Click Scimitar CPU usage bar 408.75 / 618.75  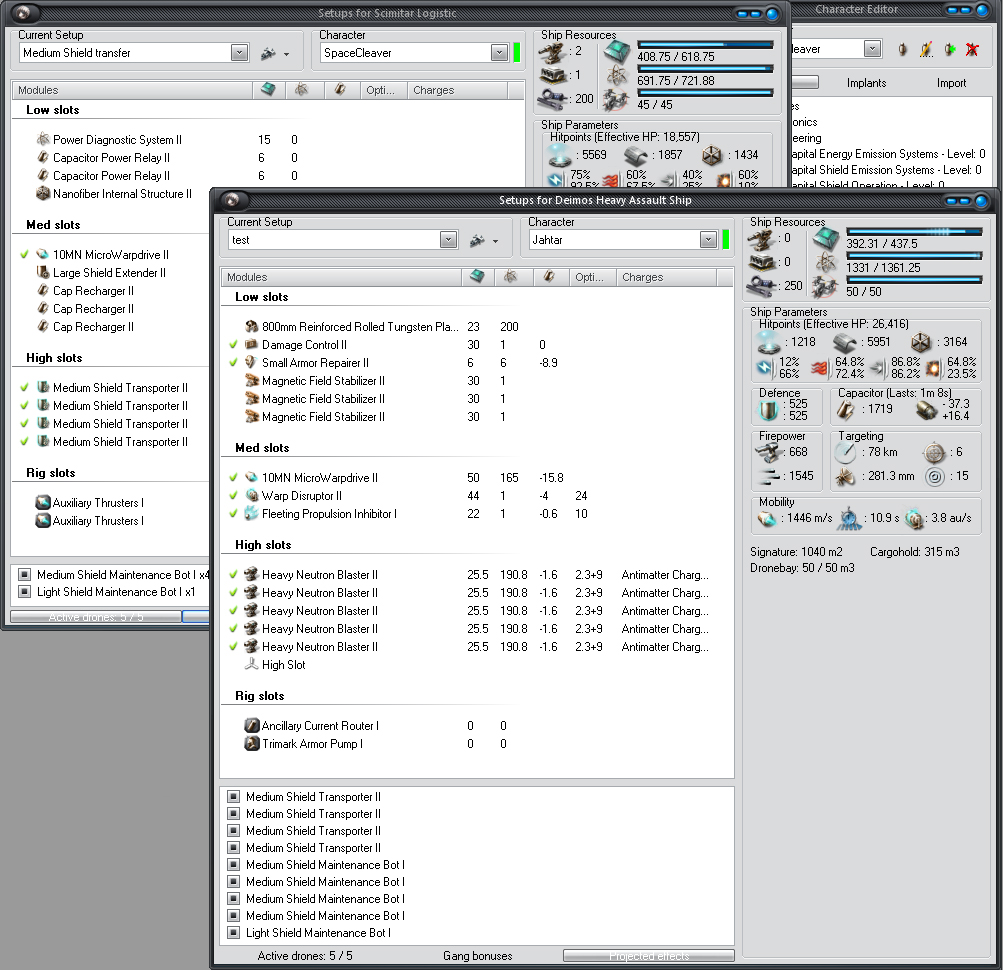coord(706,44)
